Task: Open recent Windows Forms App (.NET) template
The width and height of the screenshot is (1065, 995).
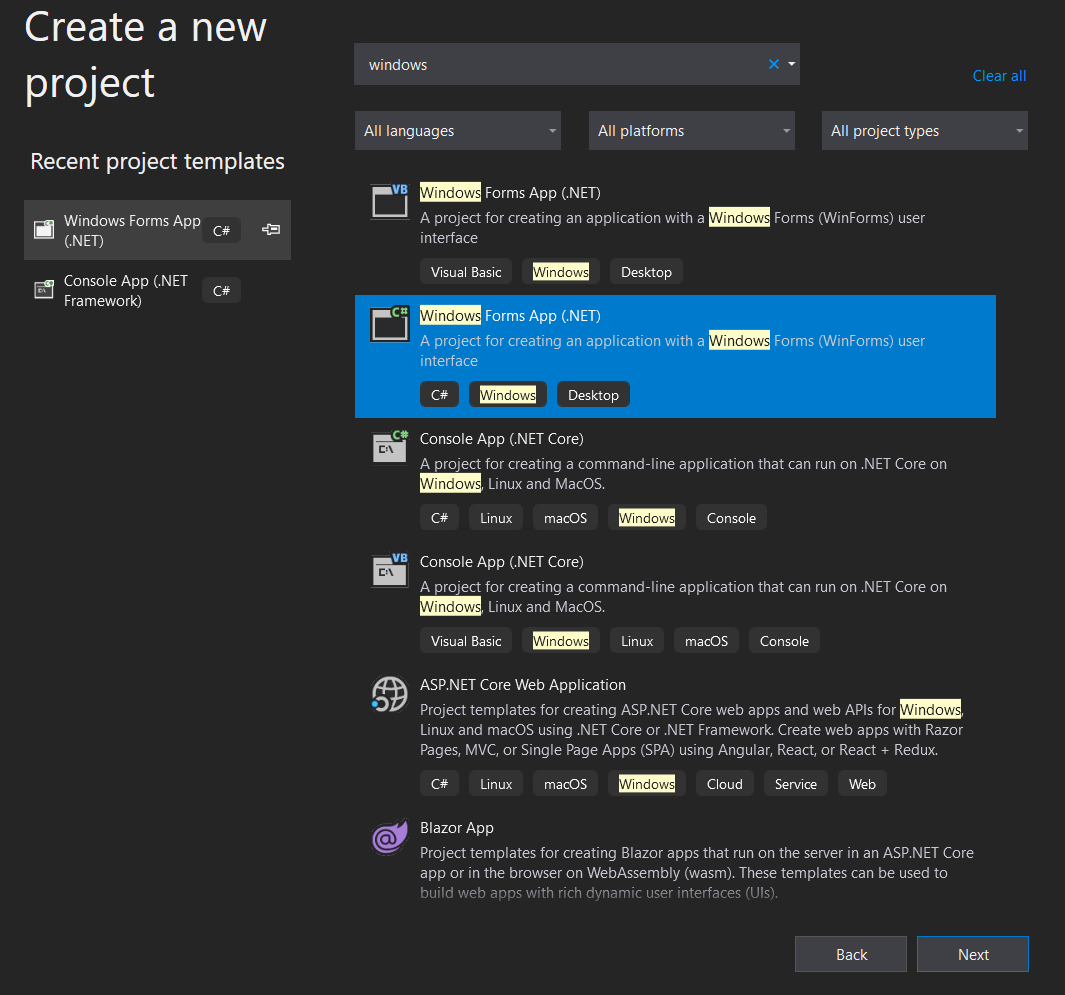Action: click(x=158, y=230)
